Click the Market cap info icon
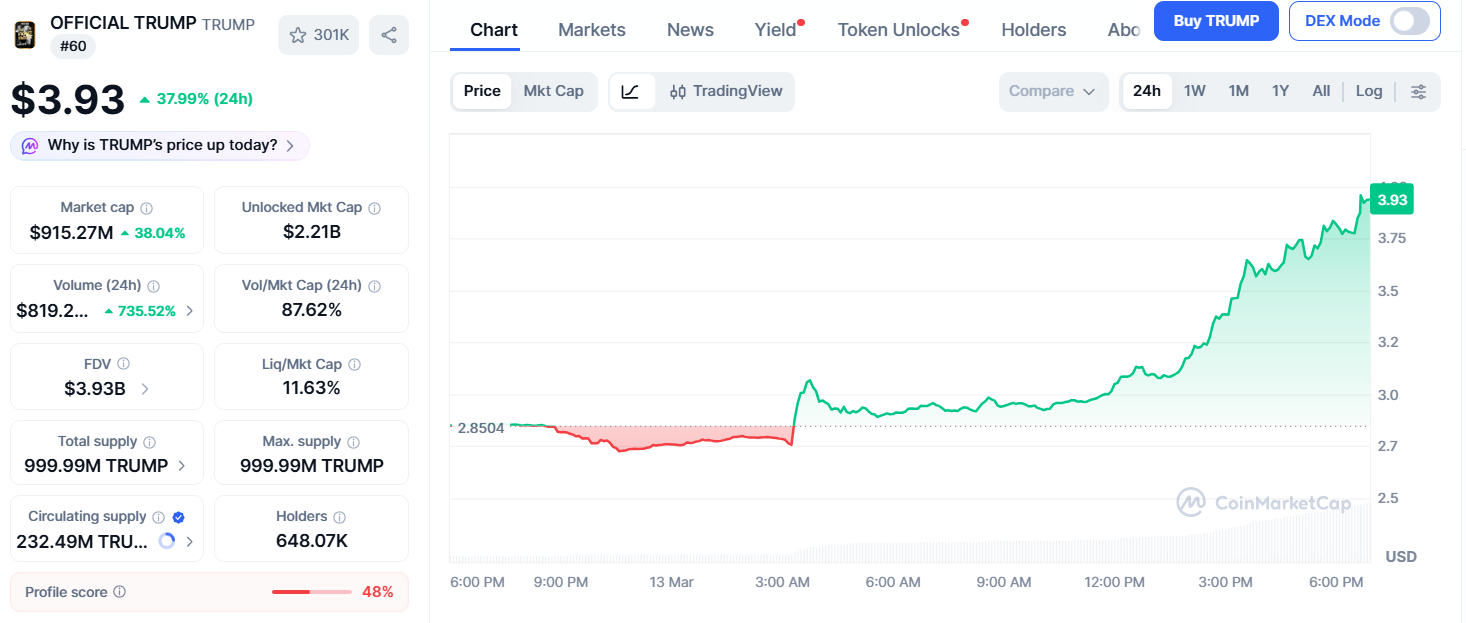 tap(147, 208)
